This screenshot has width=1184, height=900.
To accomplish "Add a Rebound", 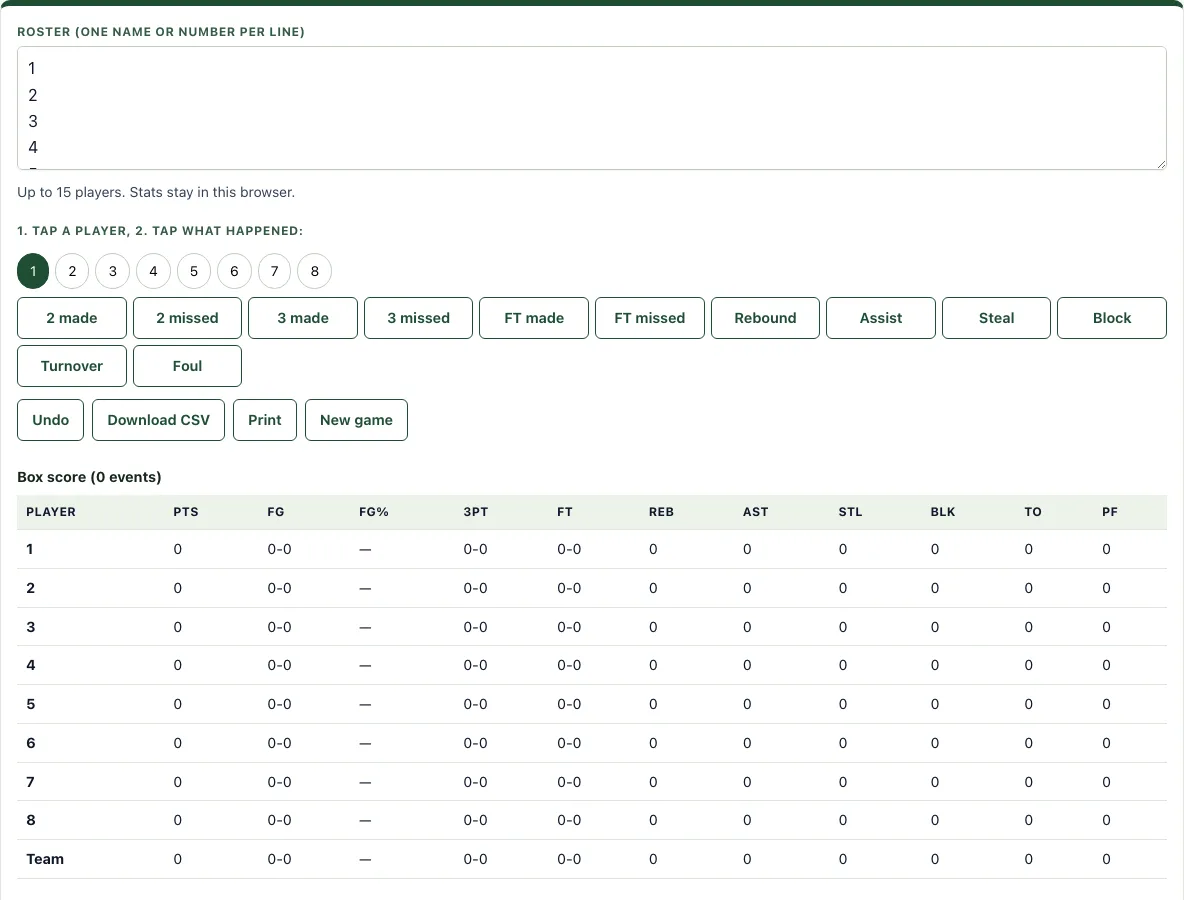I will (765, 318).
